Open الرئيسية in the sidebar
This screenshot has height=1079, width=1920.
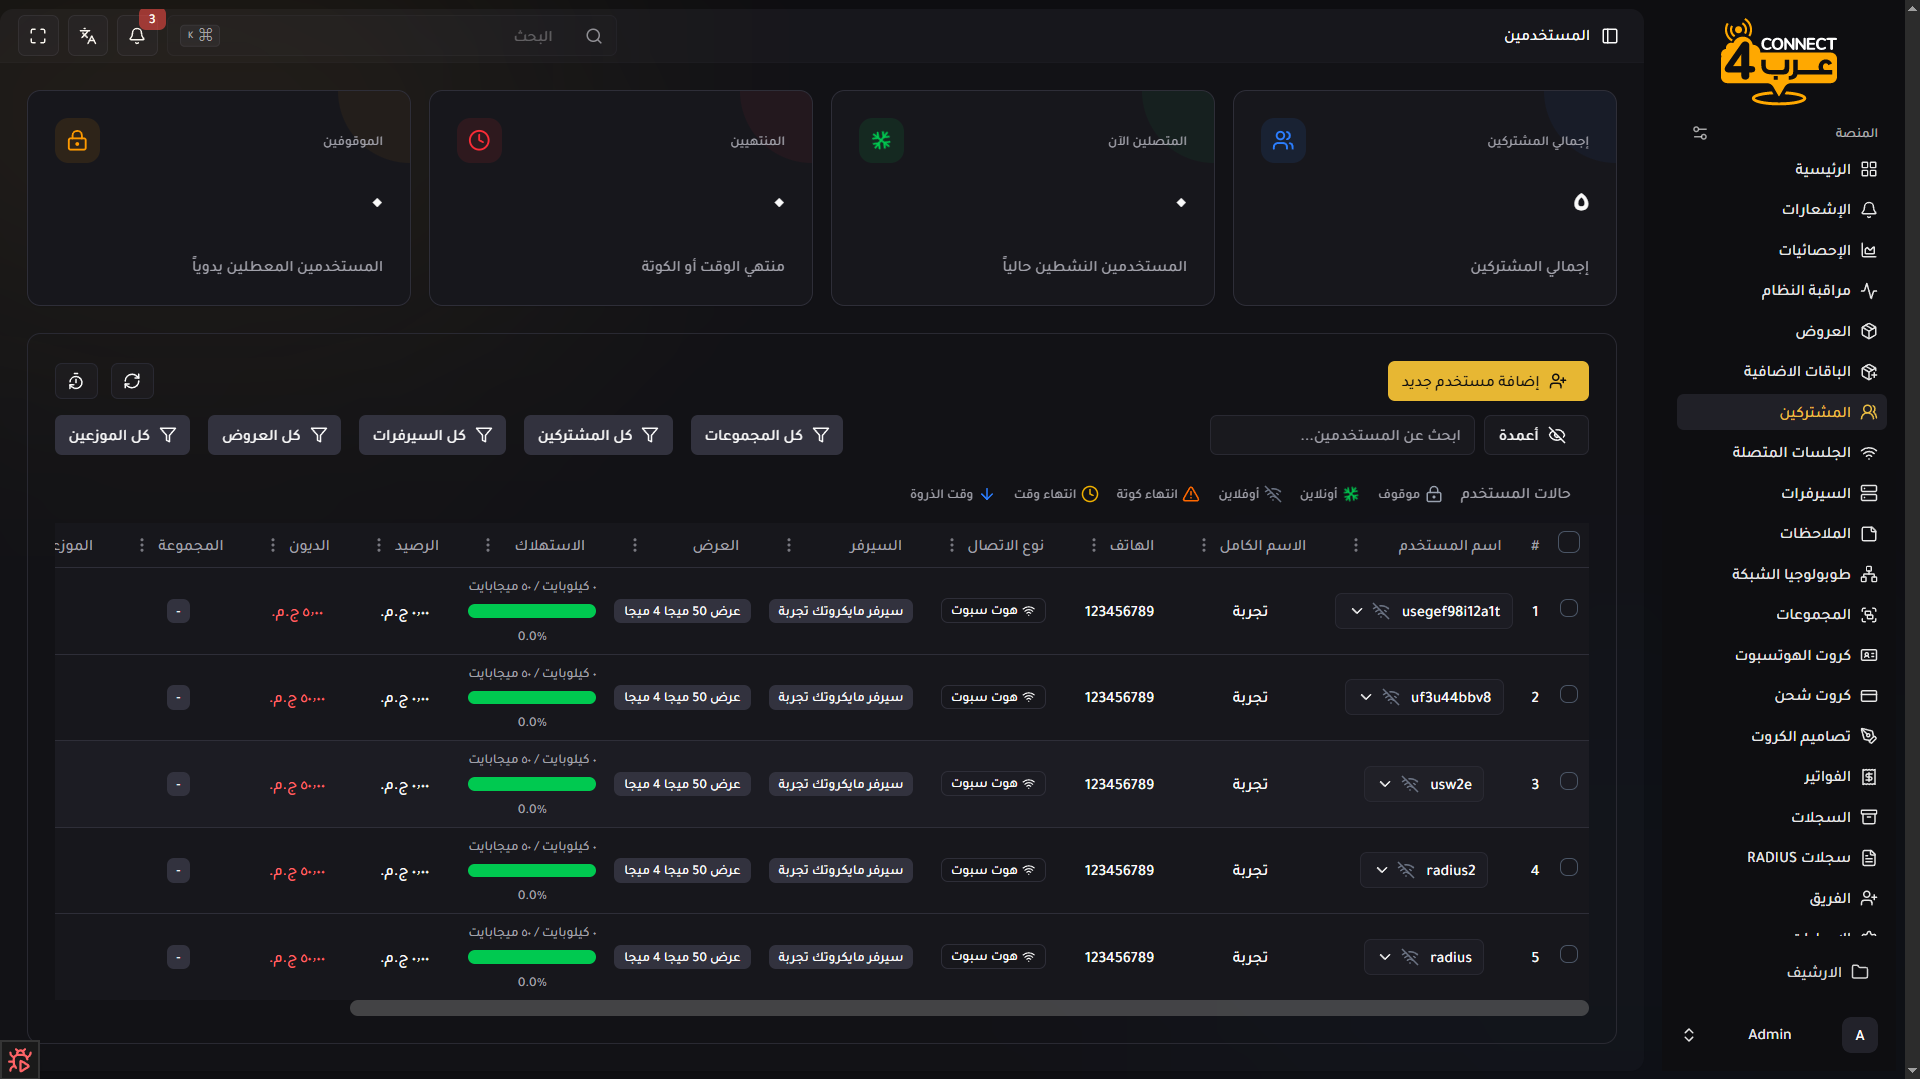tap(1782, 169)
